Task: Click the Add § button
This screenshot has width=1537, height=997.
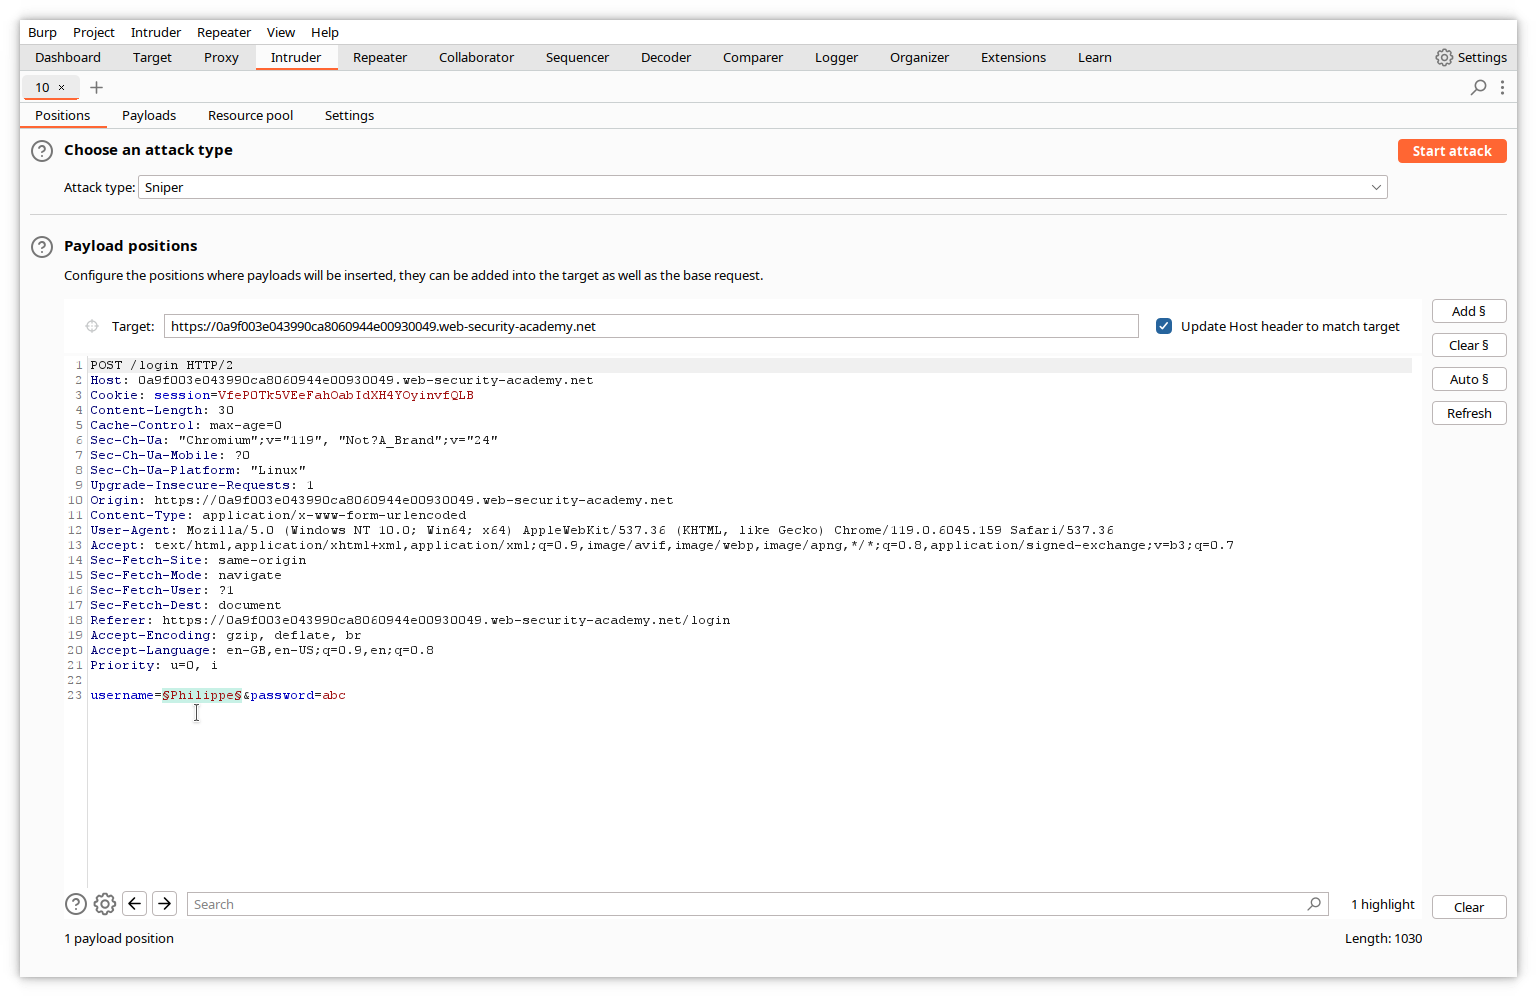Action: click(x=1468, y=312)
